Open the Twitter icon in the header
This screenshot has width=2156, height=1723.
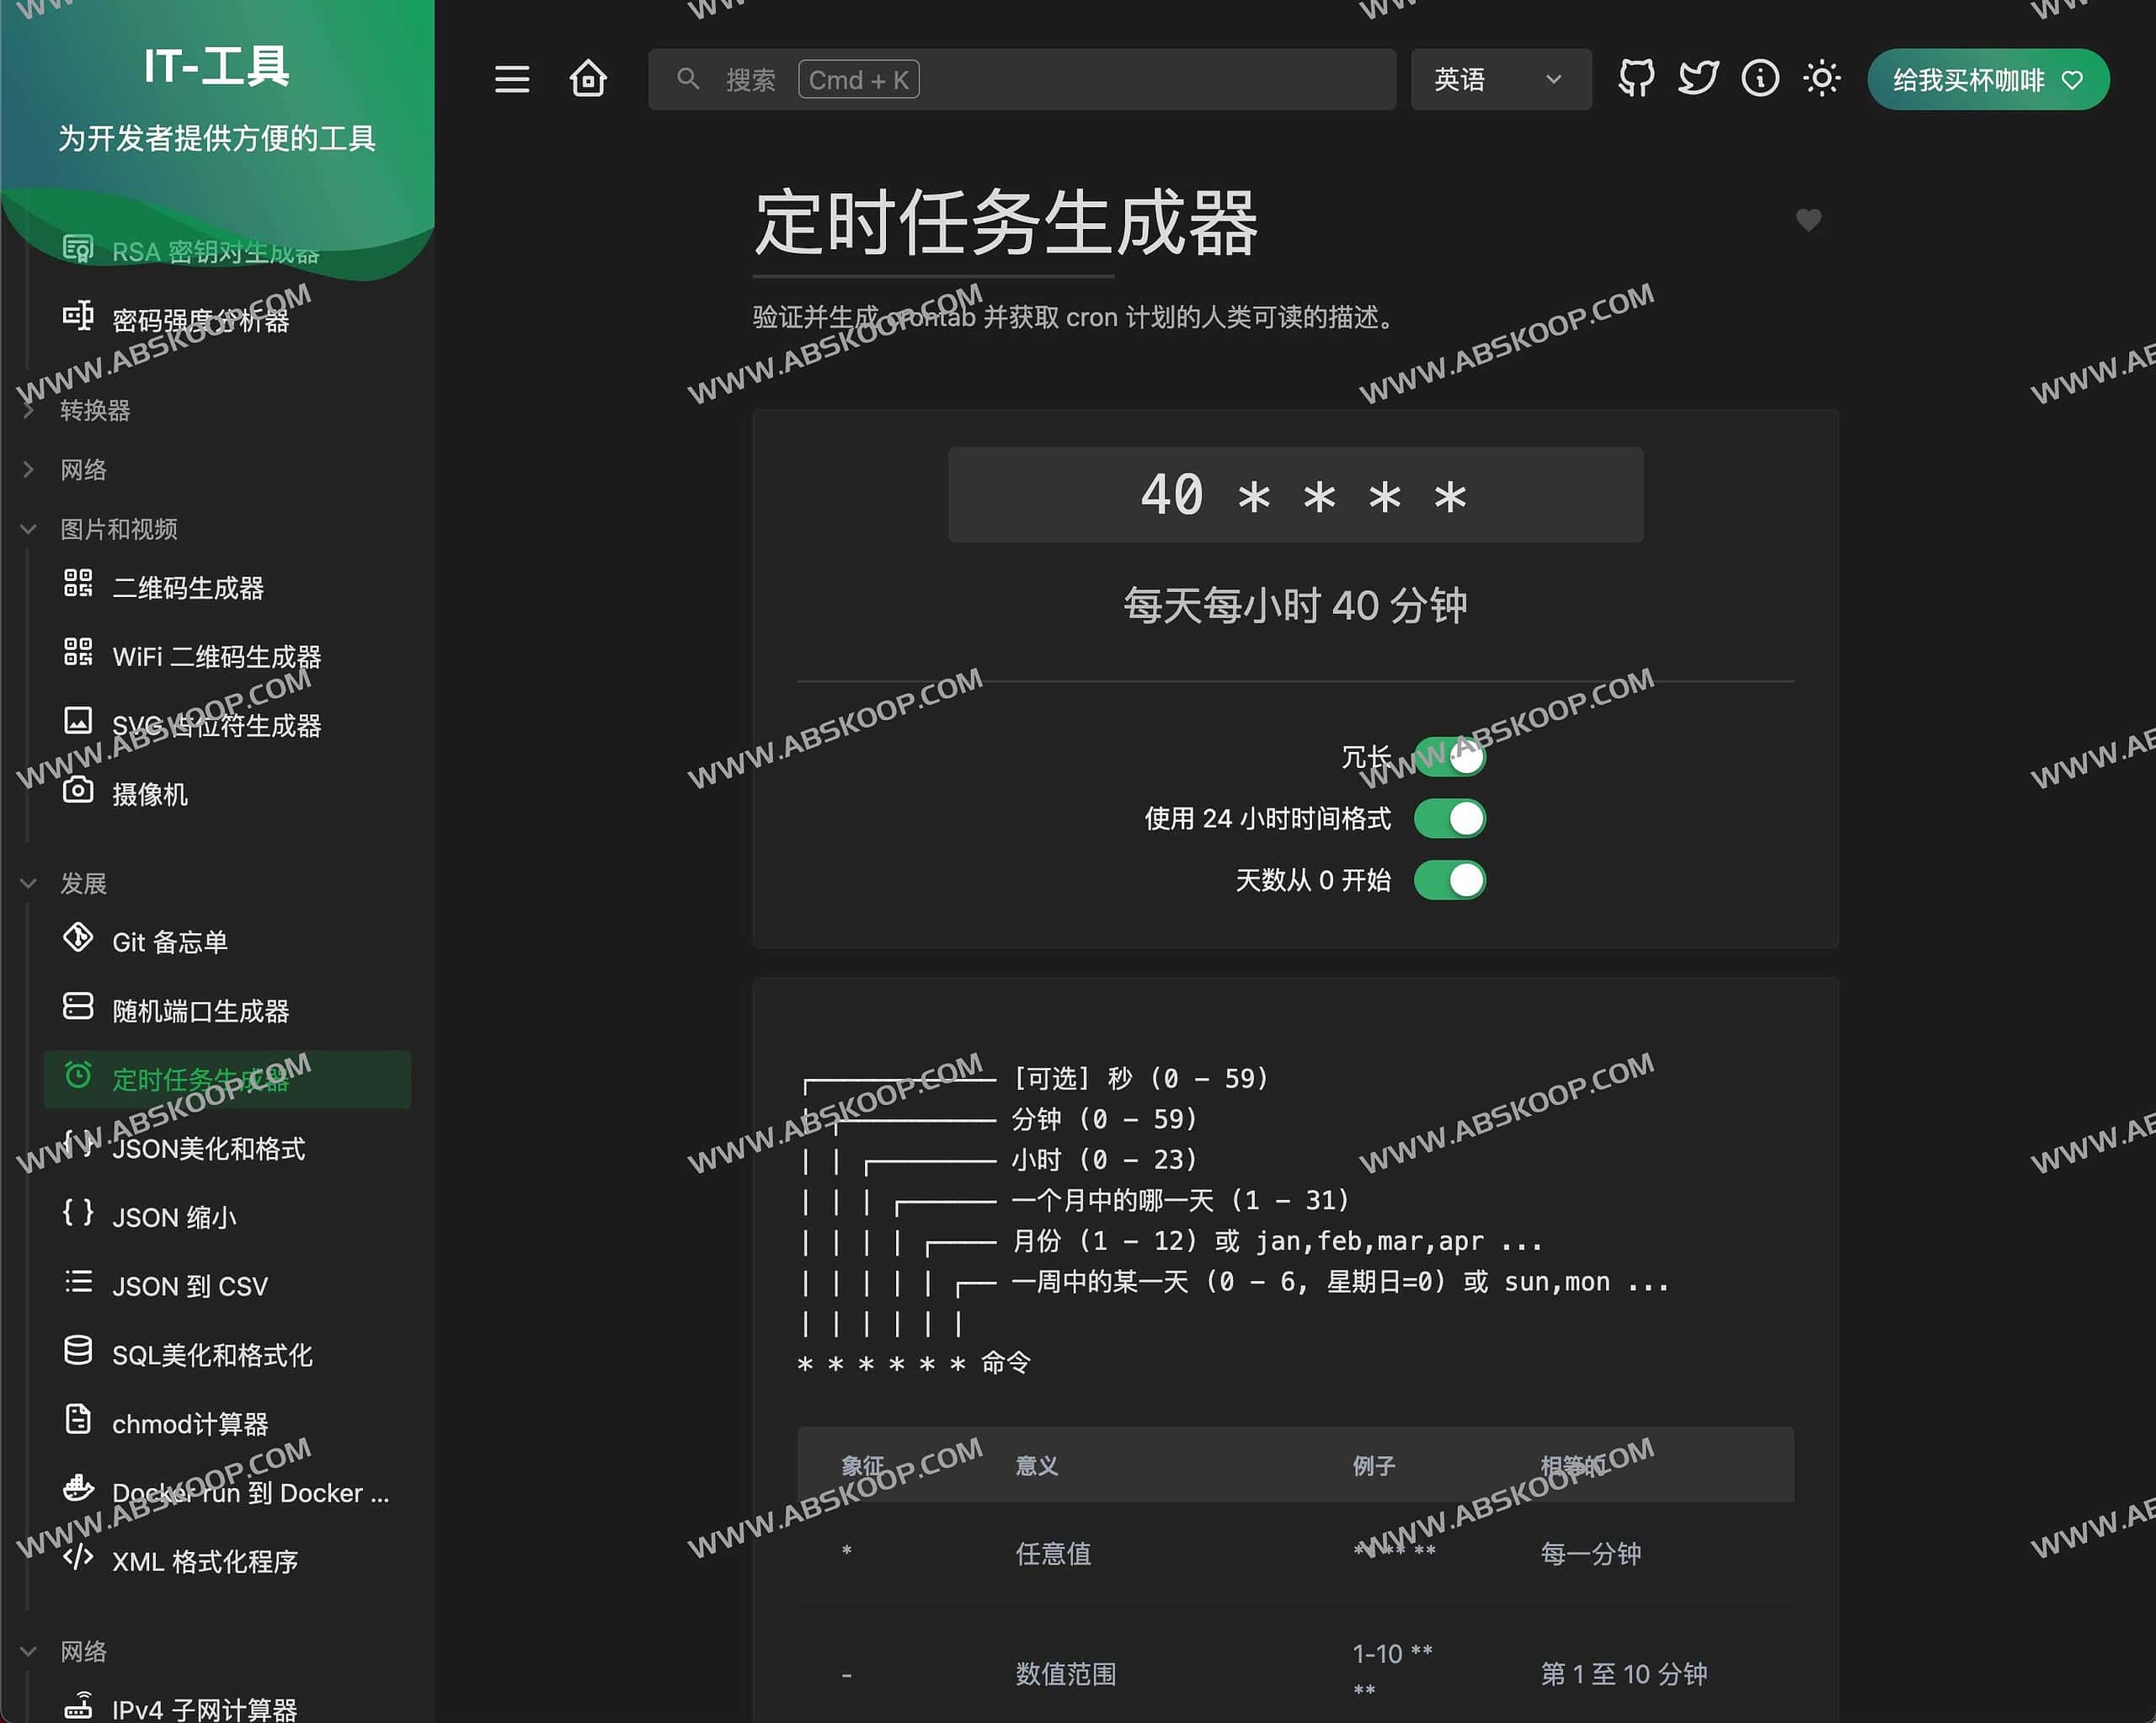1697,78
